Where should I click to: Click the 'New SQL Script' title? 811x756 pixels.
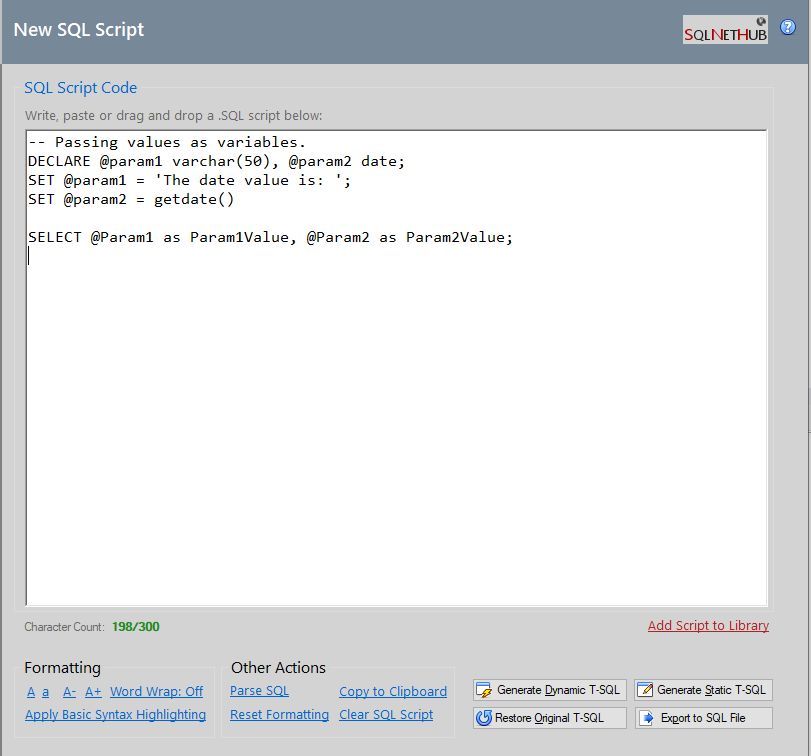click(x=79, y=29)
